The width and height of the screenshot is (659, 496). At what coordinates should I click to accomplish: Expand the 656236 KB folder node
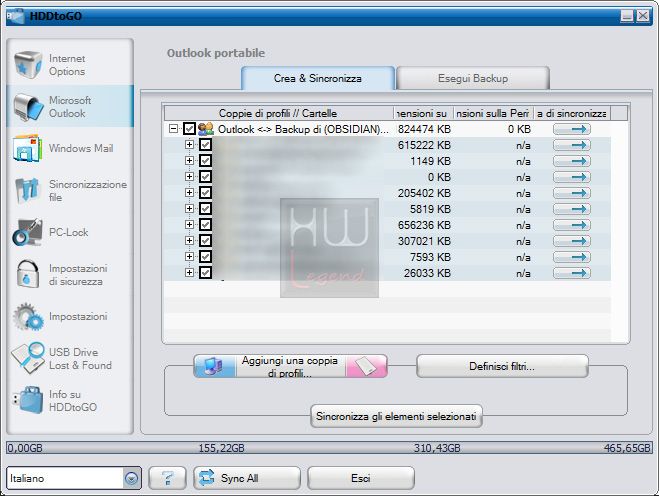tap(189, 224)
